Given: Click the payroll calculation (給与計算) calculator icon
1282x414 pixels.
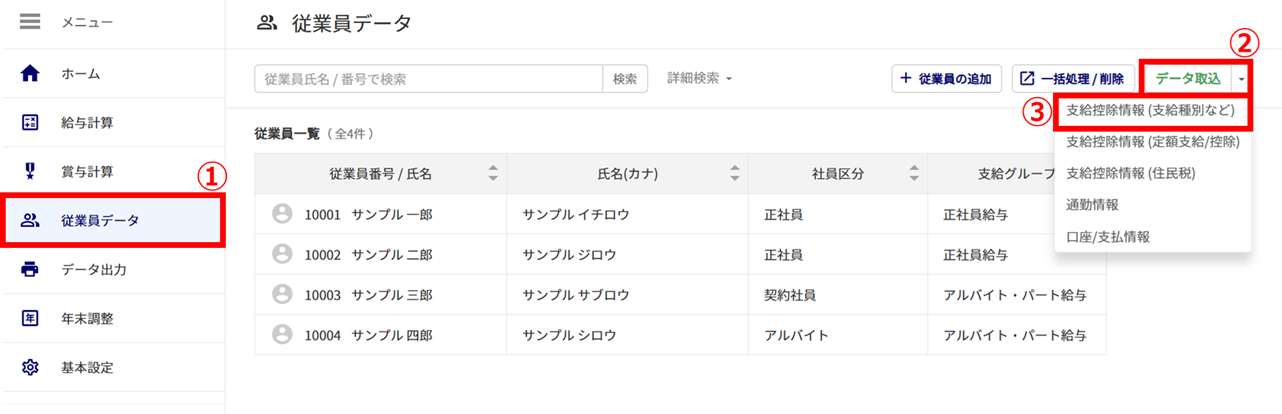Looking at the screenshot, I should pos(30,122).
